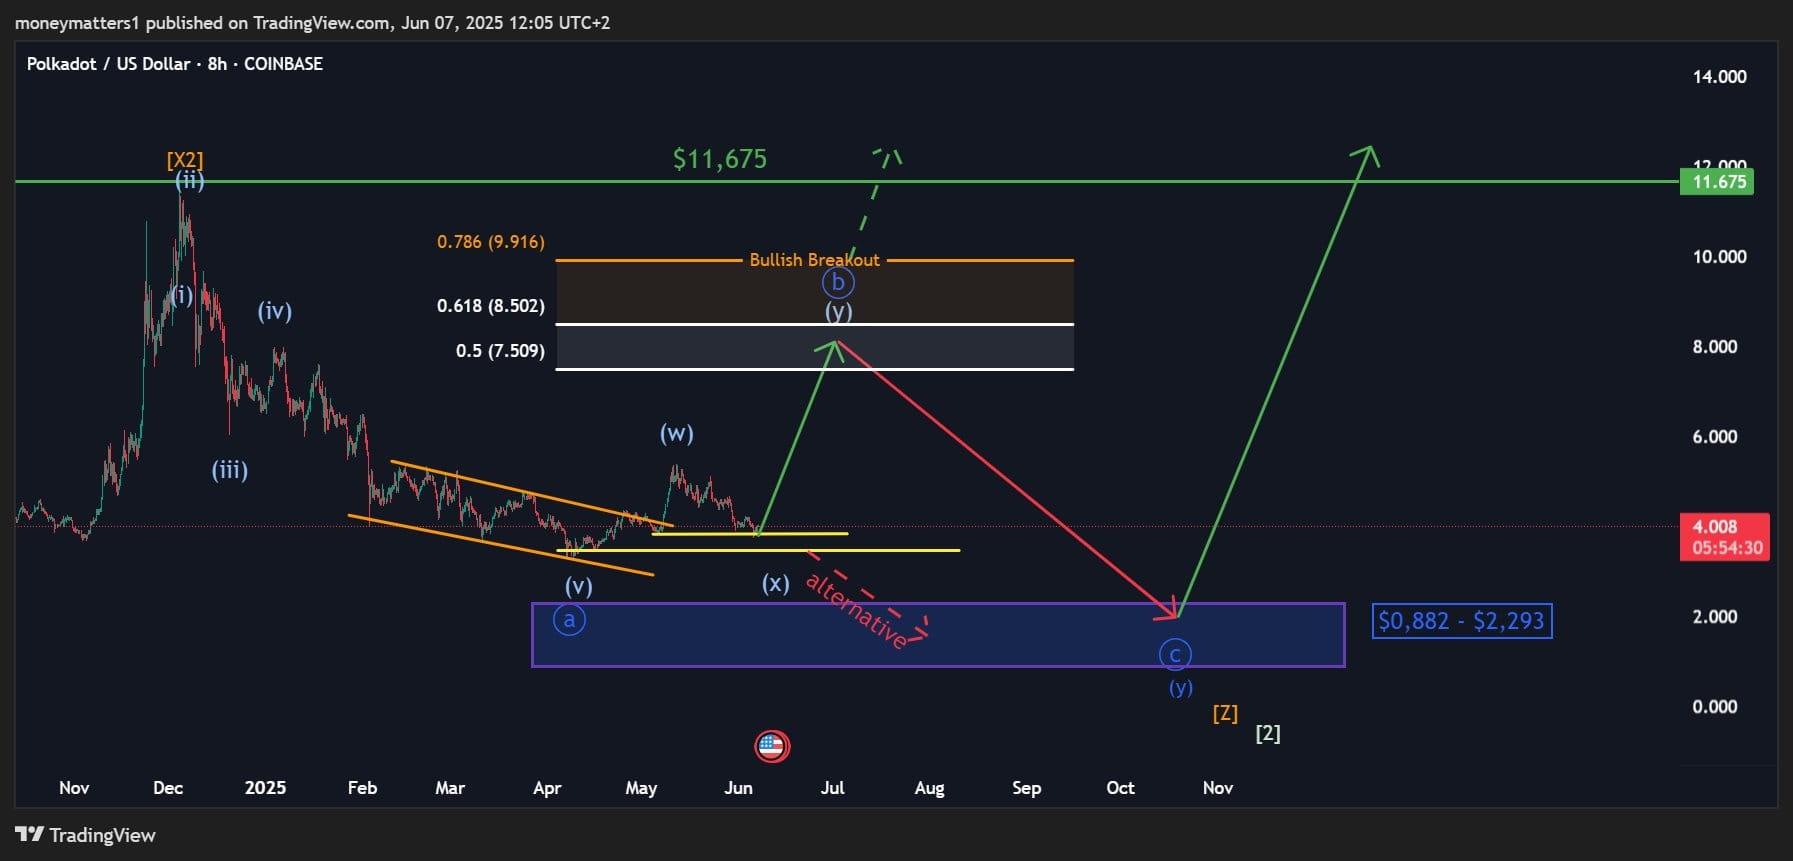The height and width of the screenshot is (861, 1793).
Task: Click the 14.000 price scale value
Action: click(x=1719, y=77)
